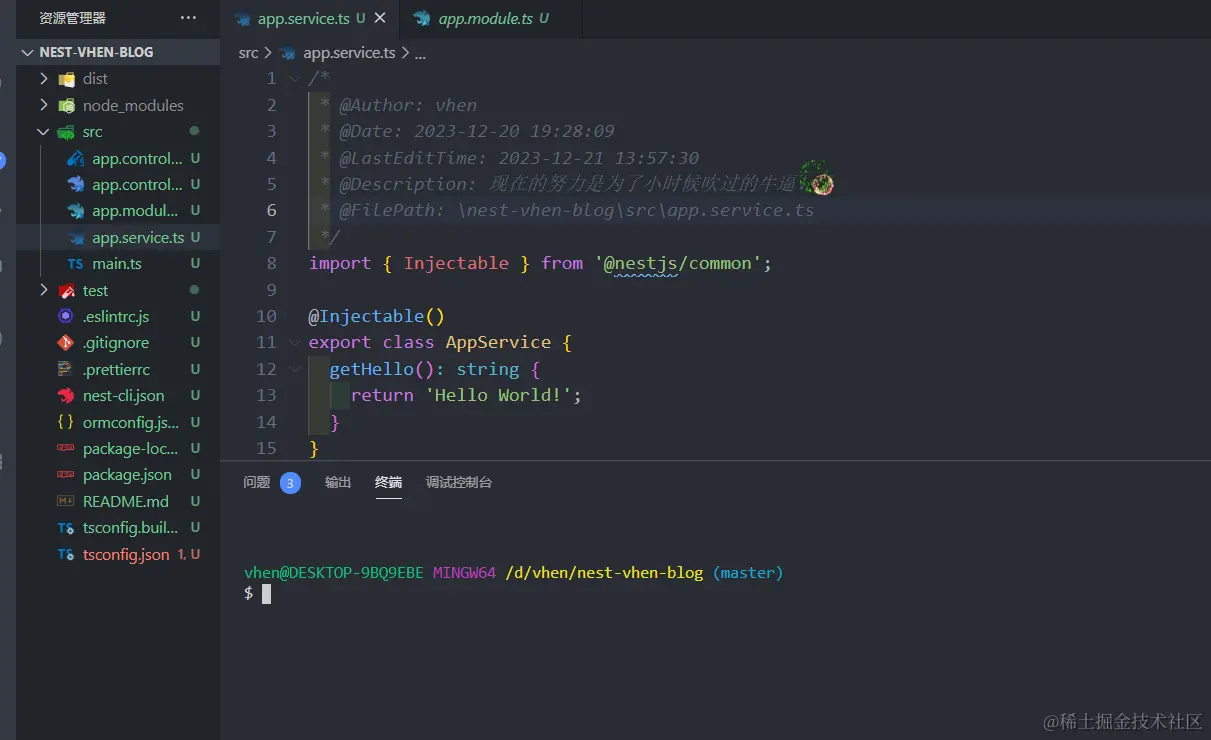Click the TS config icon of tsconfig.buil...
This screenshot has height=740, width=1211.
pos(67,528)
